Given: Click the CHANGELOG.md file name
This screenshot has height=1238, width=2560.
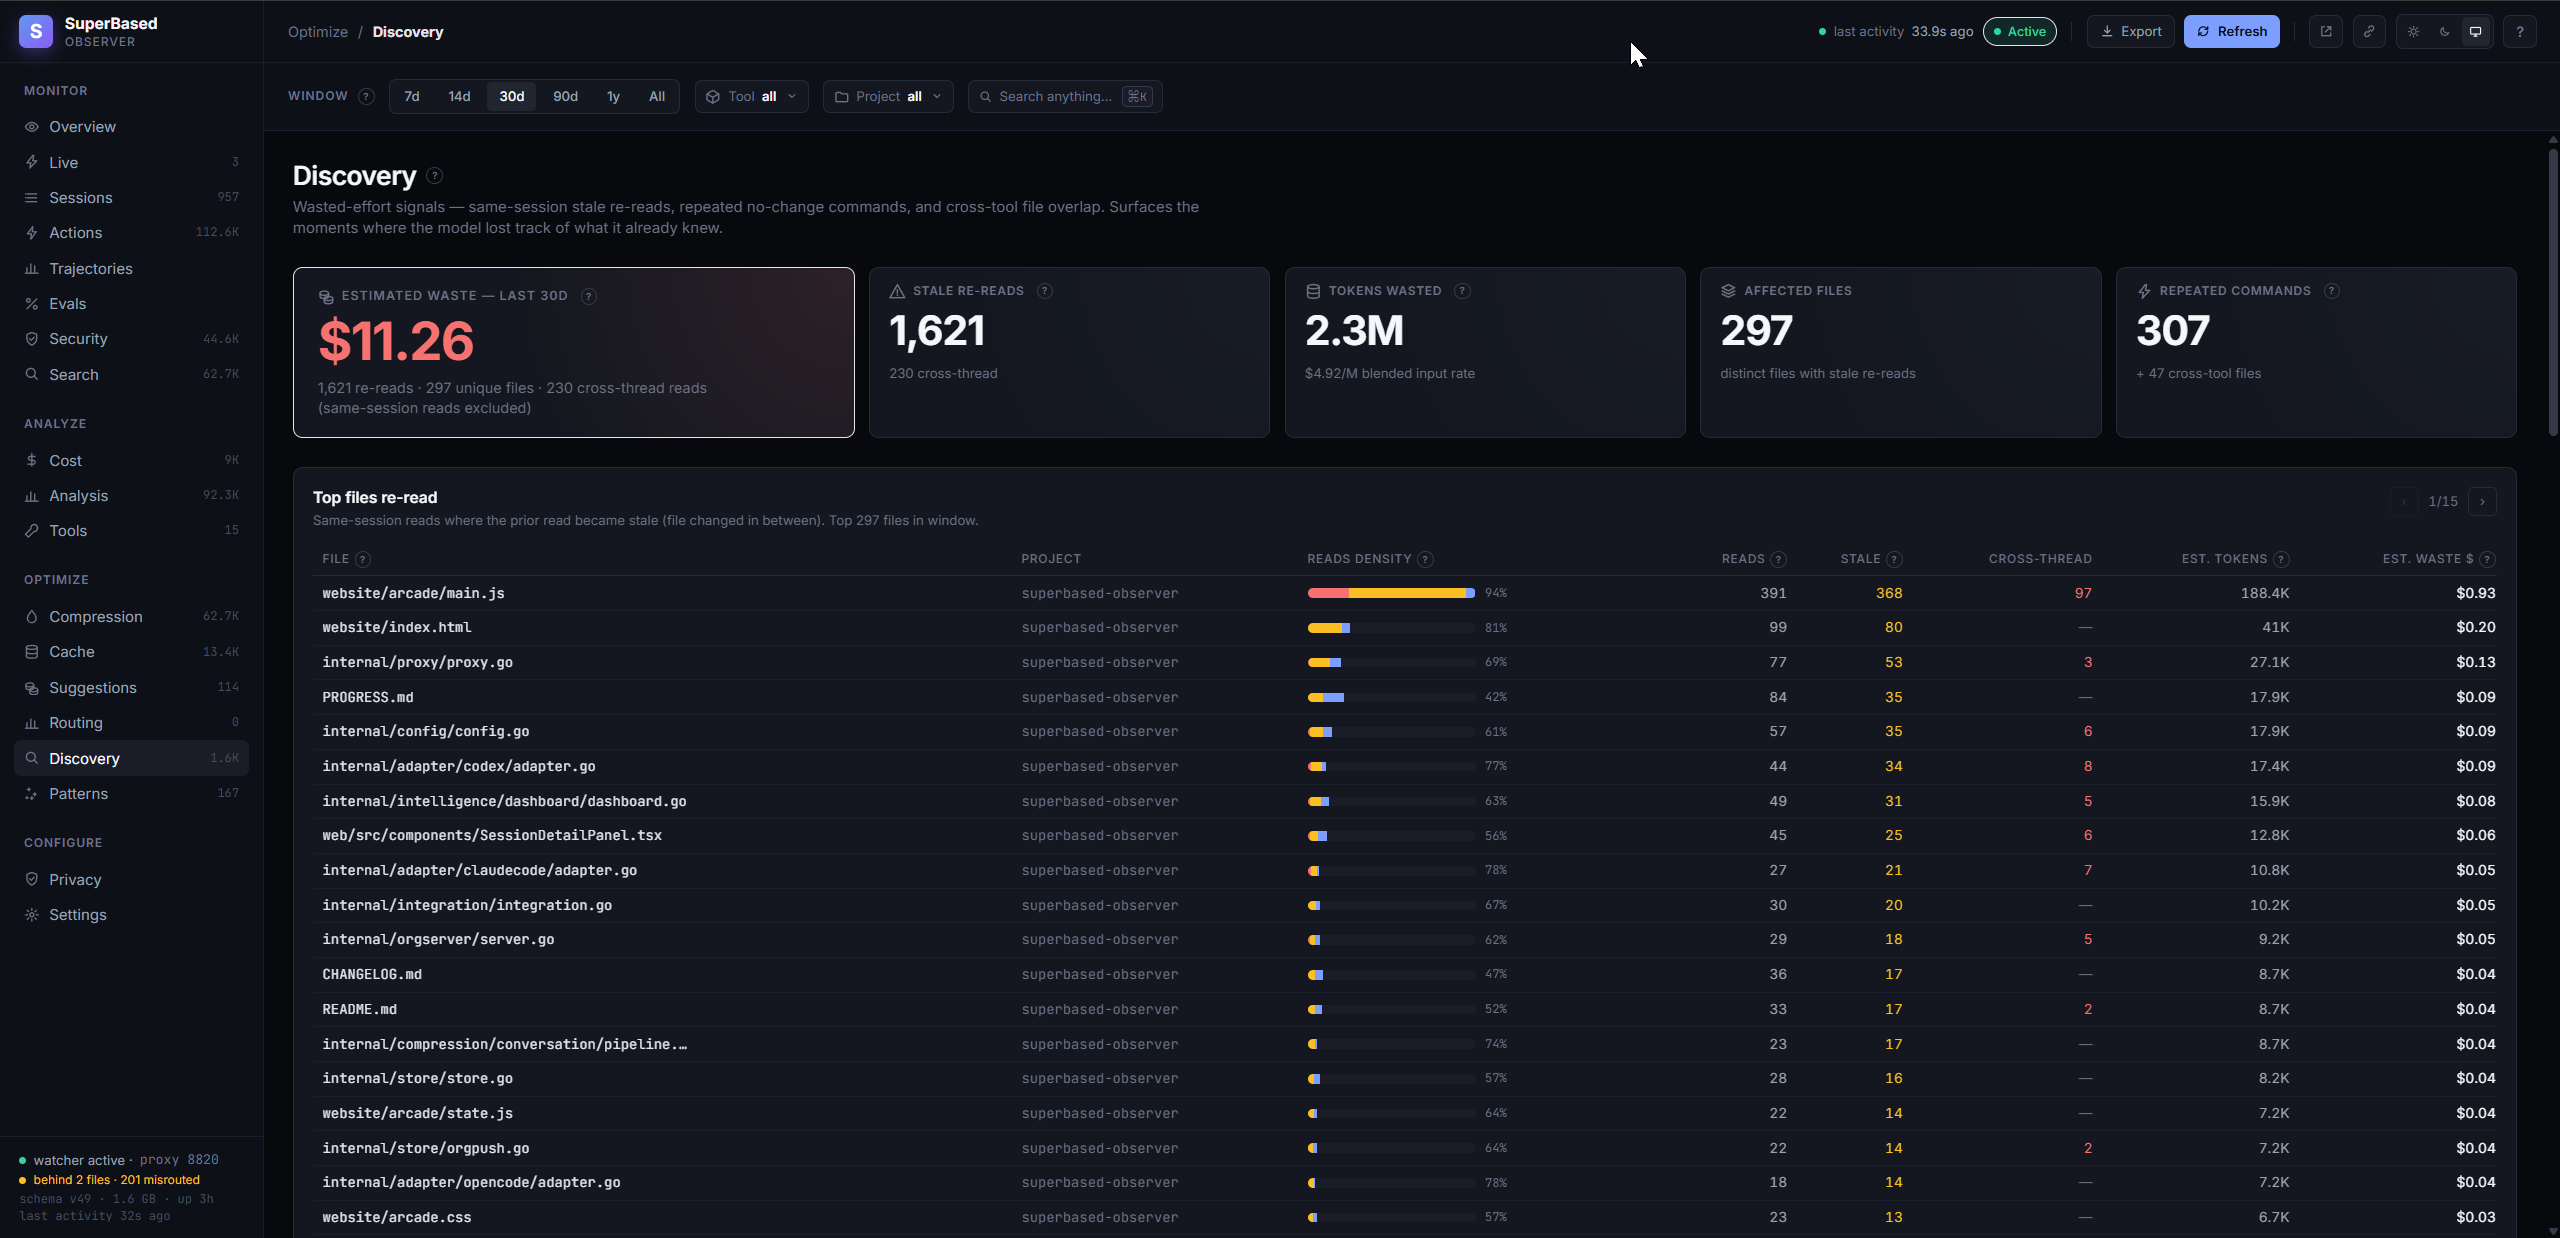Looking at the screenshot, I should [372, 974].
